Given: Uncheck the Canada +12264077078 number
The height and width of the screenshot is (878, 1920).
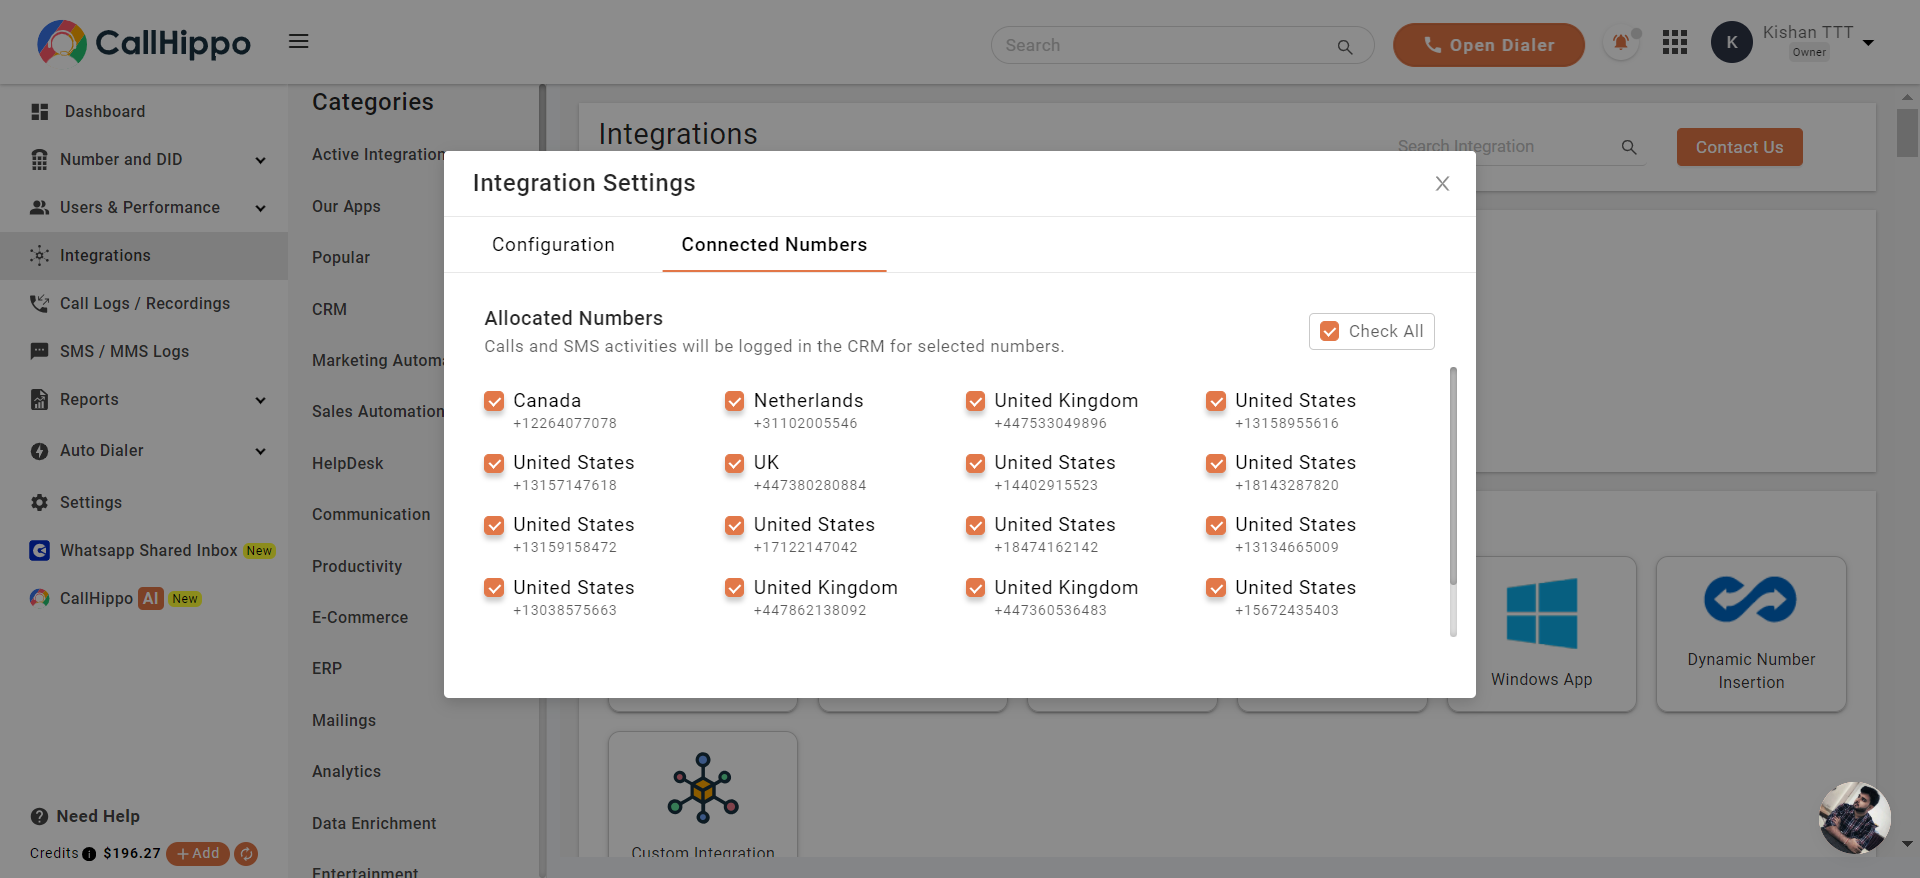Looking at the screenshot, I should [494, 402].
